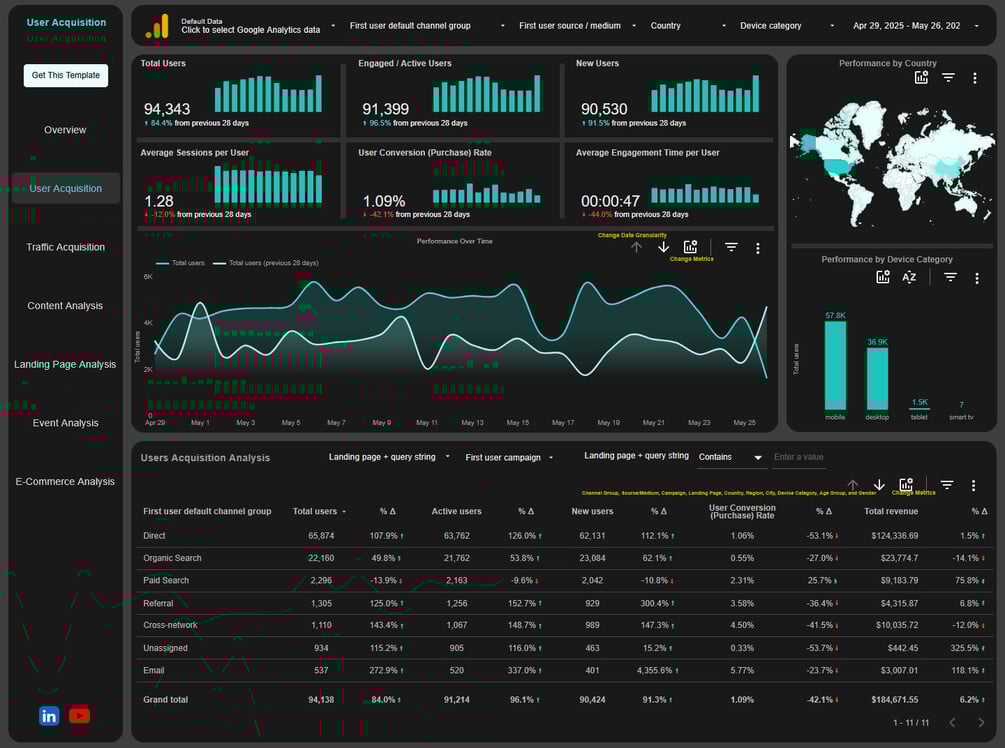
Task: Sort table by Active users column header
Action: 456,511
